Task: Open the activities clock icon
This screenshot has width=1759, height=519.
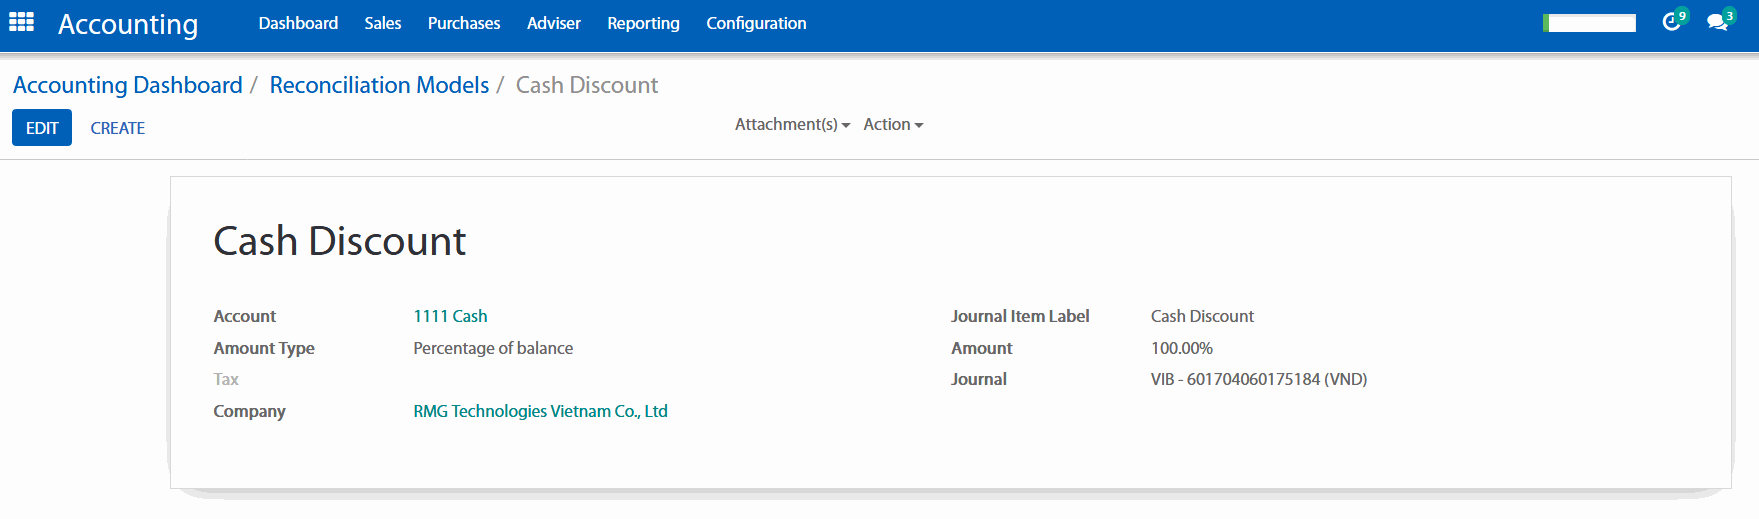Action: tap(1671, 22)
